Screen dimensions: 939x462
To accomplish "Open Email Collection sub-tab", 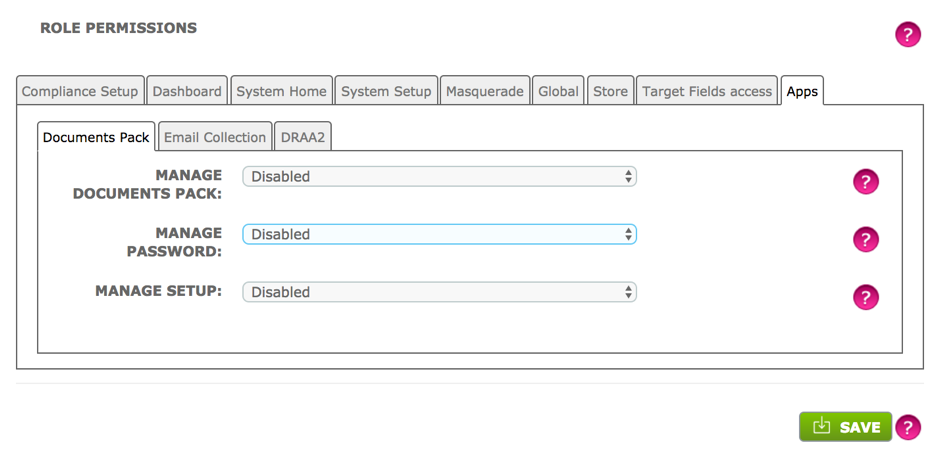I will click(215, 137).
